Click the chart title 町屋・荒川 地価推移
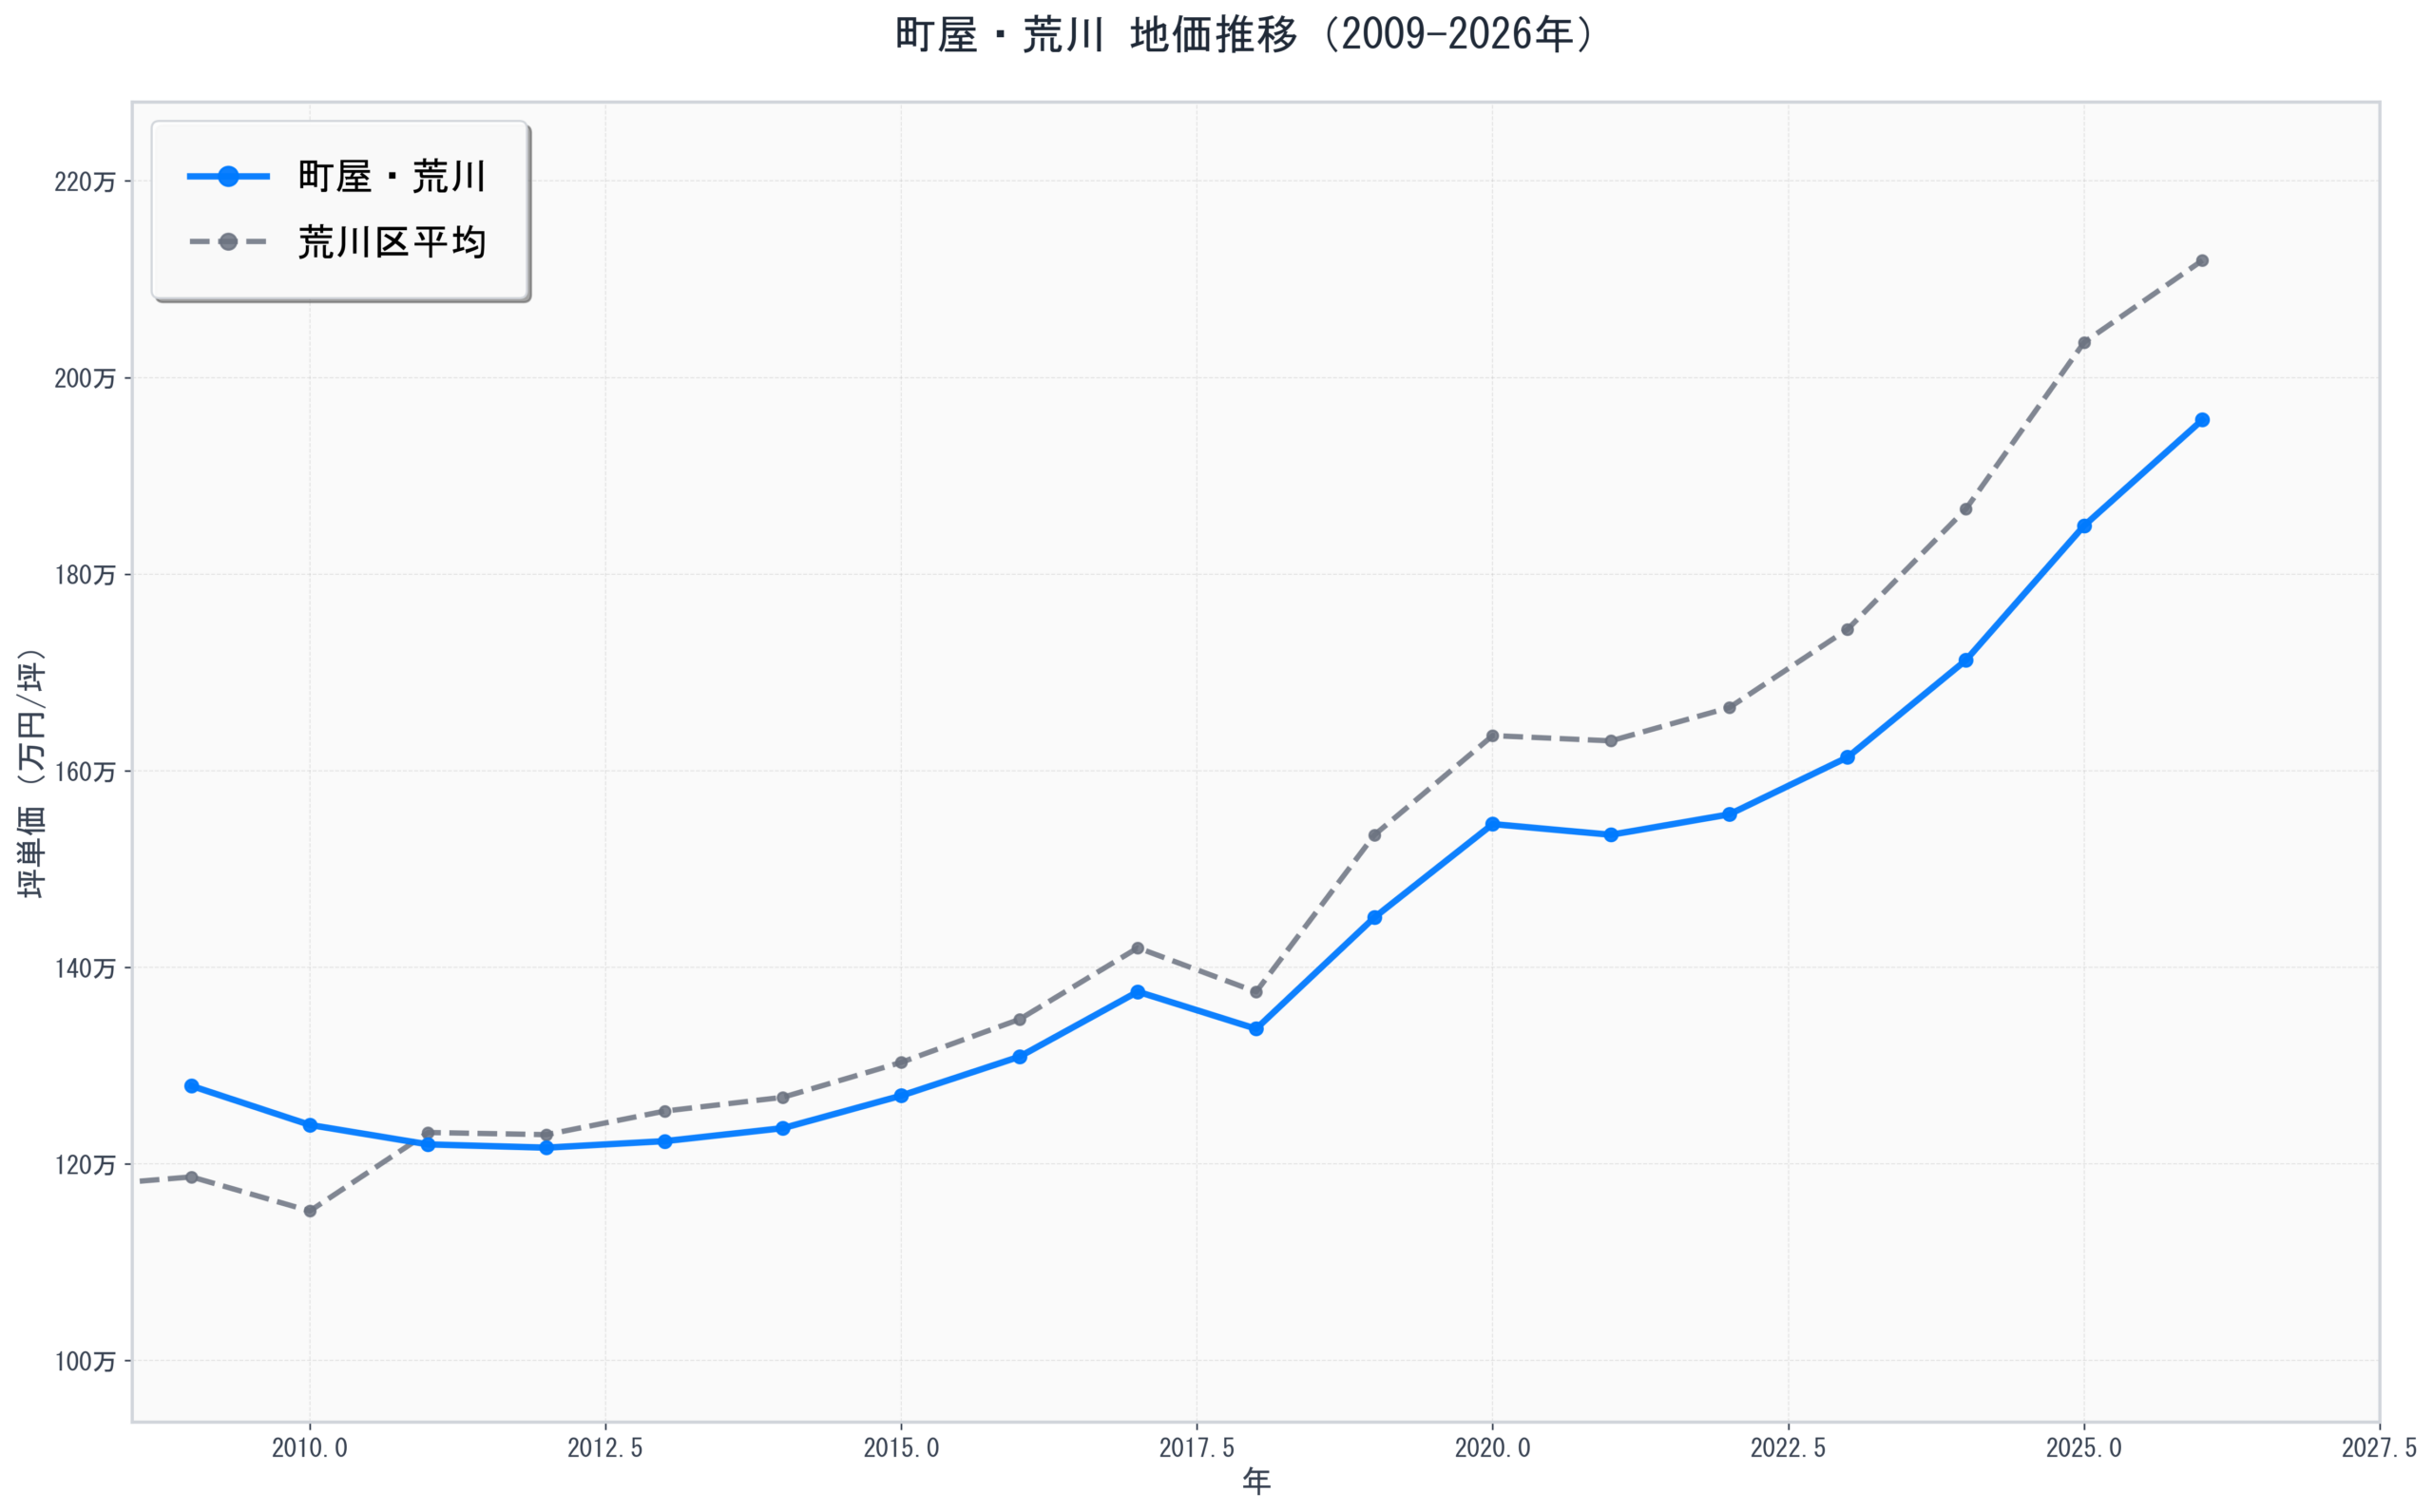The height and width of the screenshot is (1512, 2433). [1243, 35]
